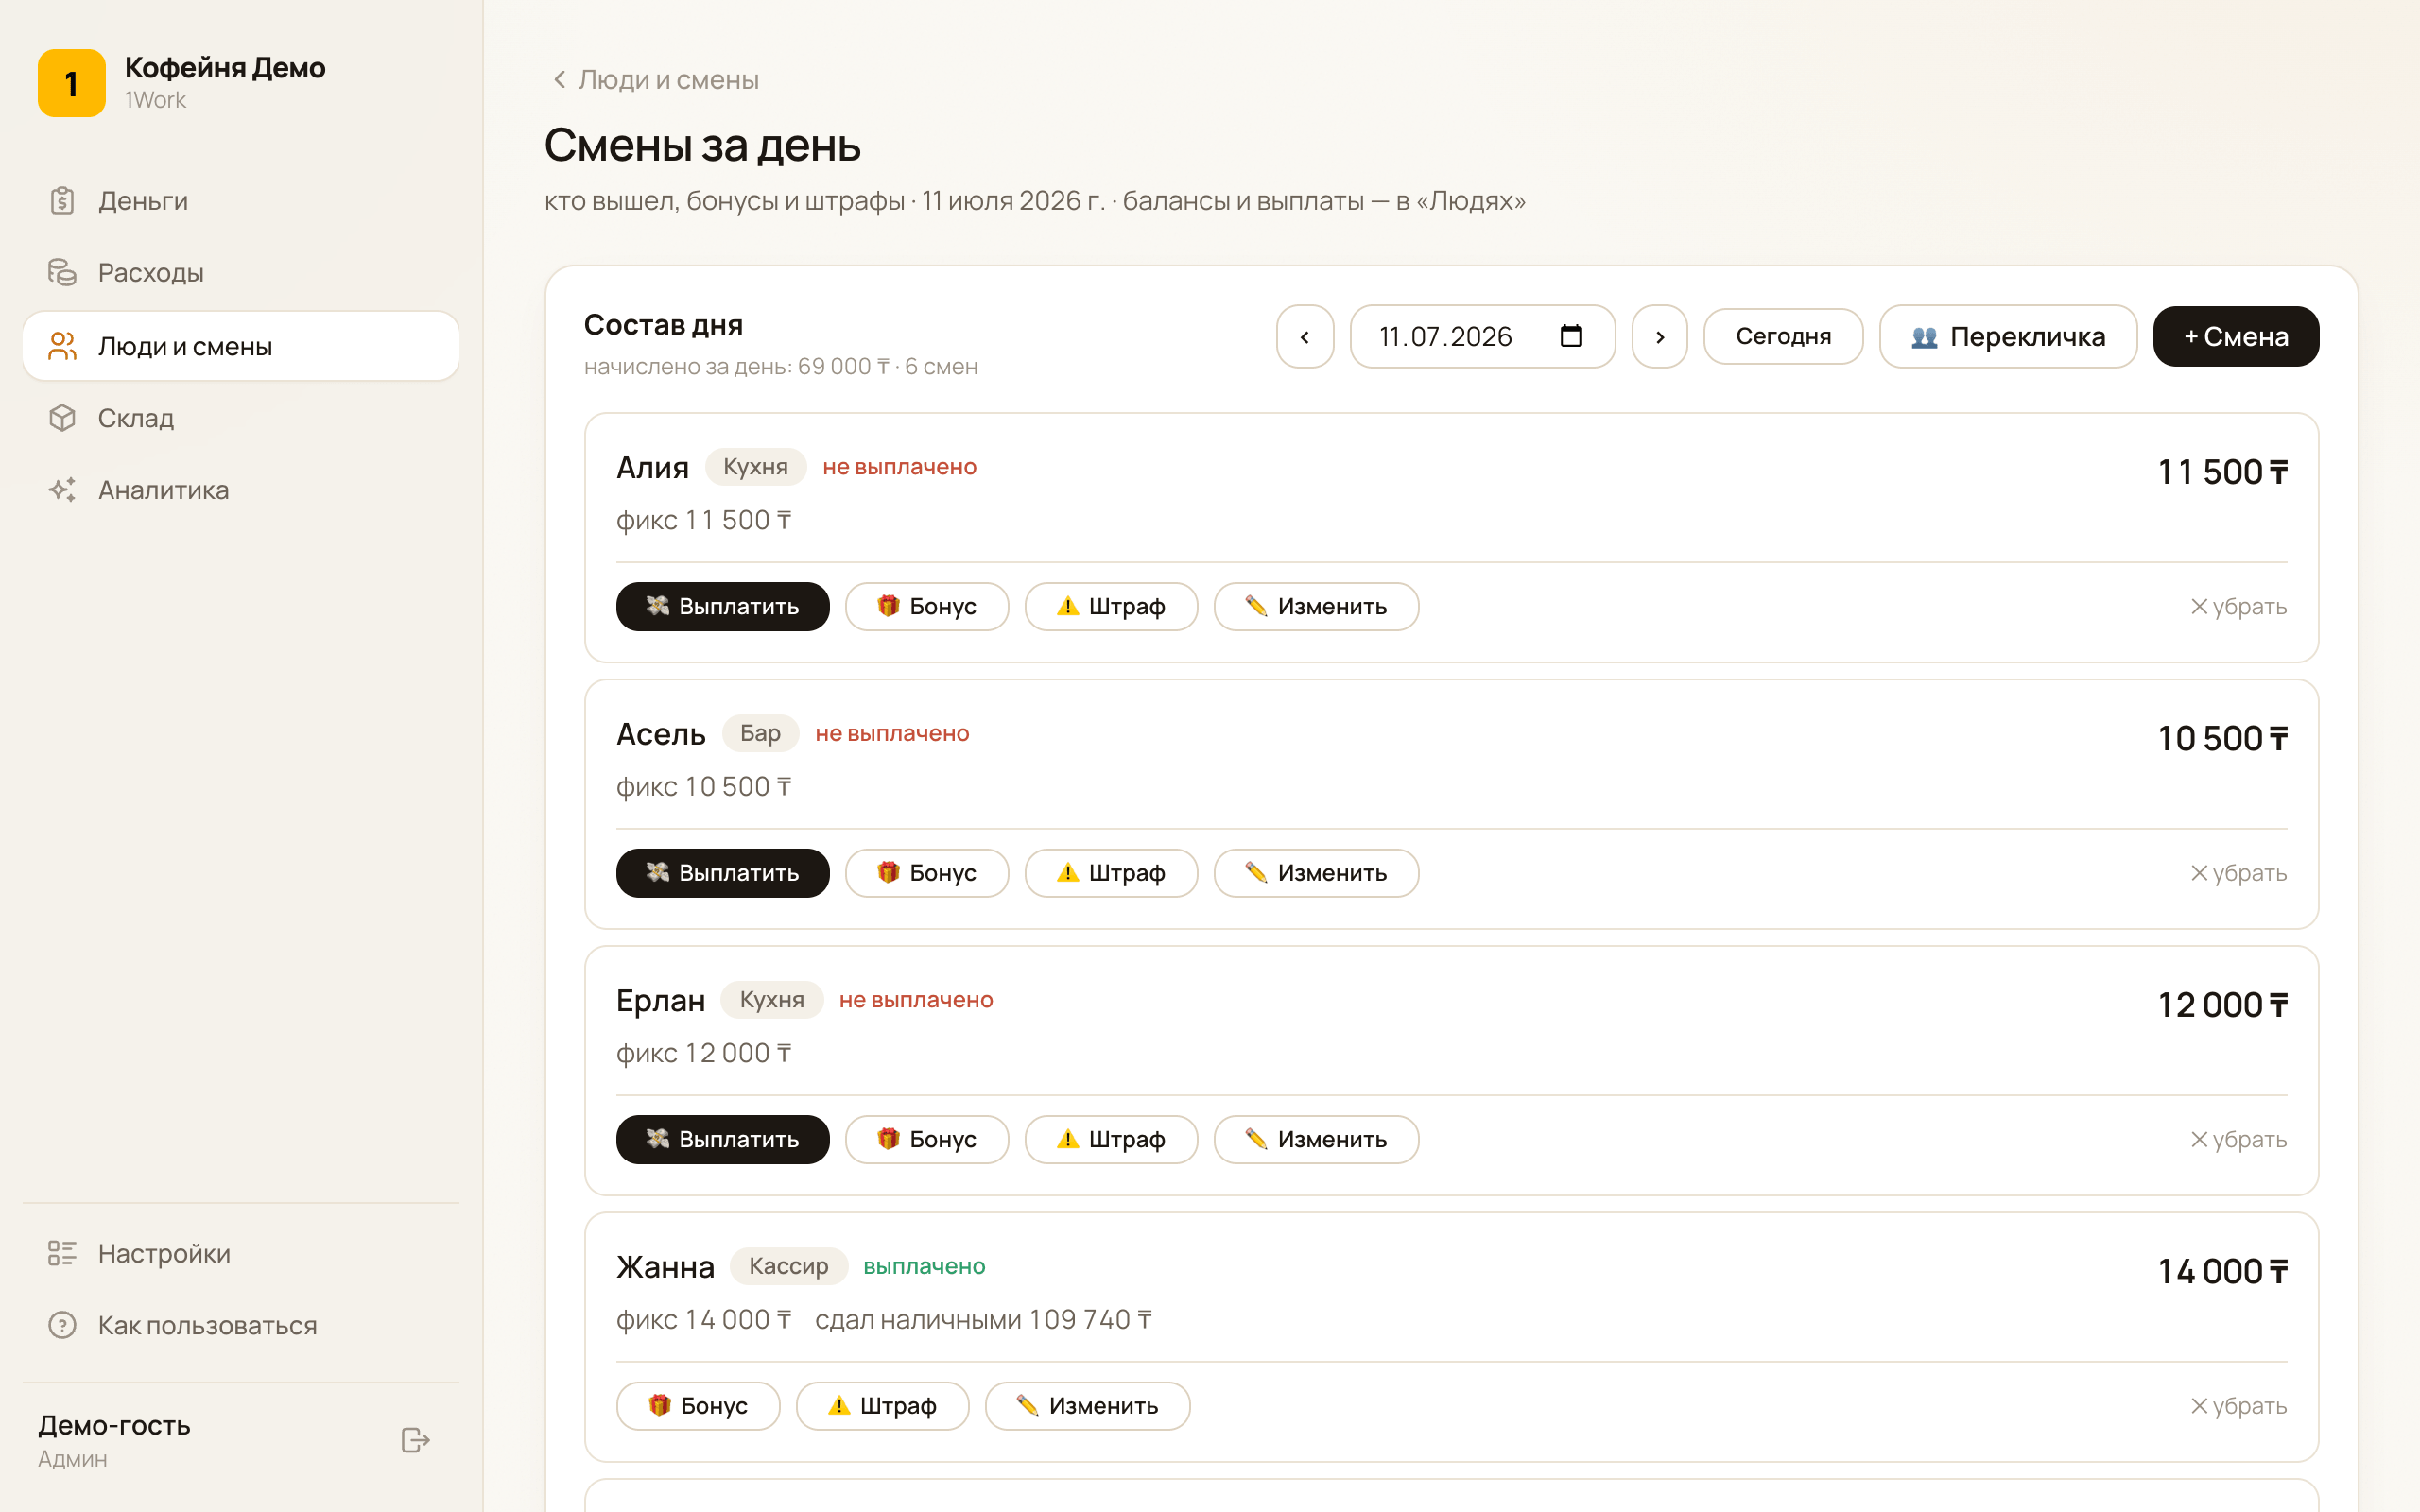
Task: Remove Асель's shift with убрать
Action: point(2238,873)
